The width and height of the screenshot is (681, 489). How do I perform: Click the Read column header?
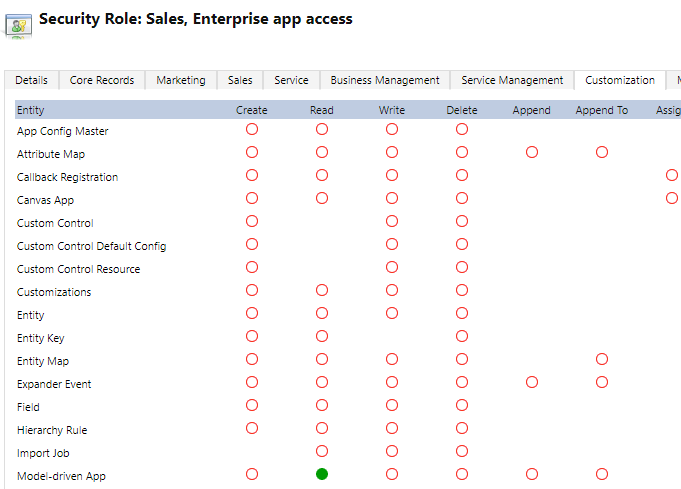[x=322, y=110]
